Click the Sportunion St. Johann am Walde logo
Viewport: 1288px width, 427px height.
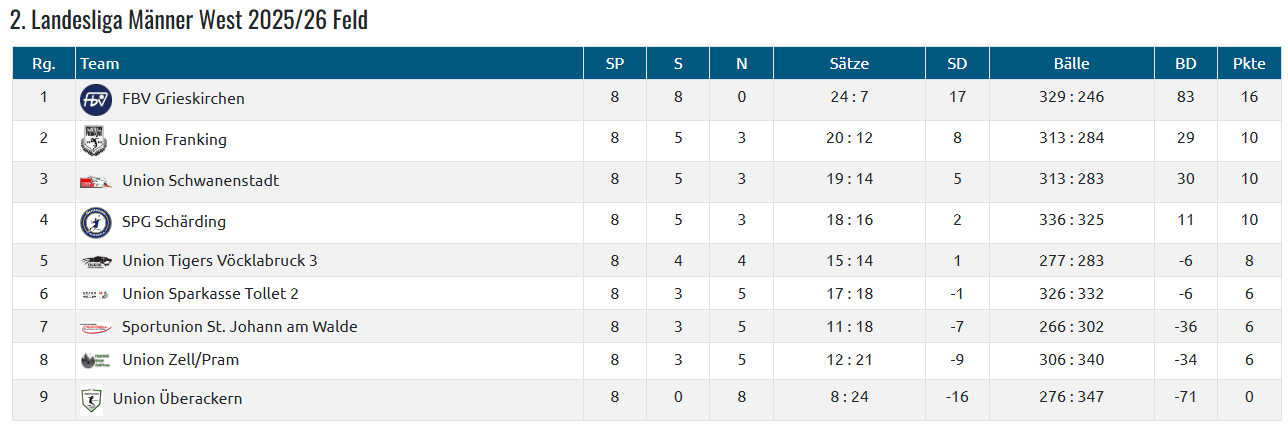pyautogui.click(x=96, y=328)
